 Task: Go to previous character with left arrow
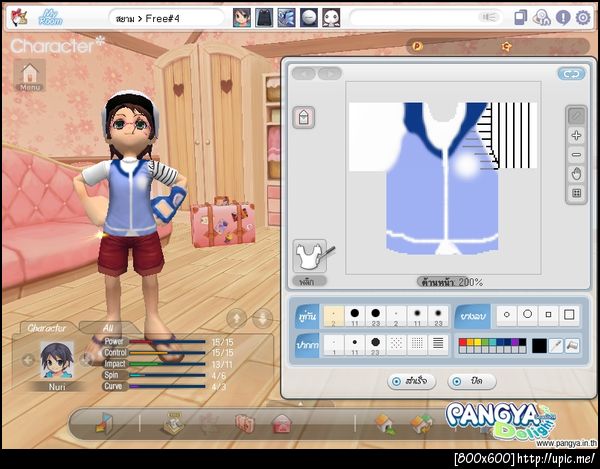pyautogui.click(x=28, y=360)
